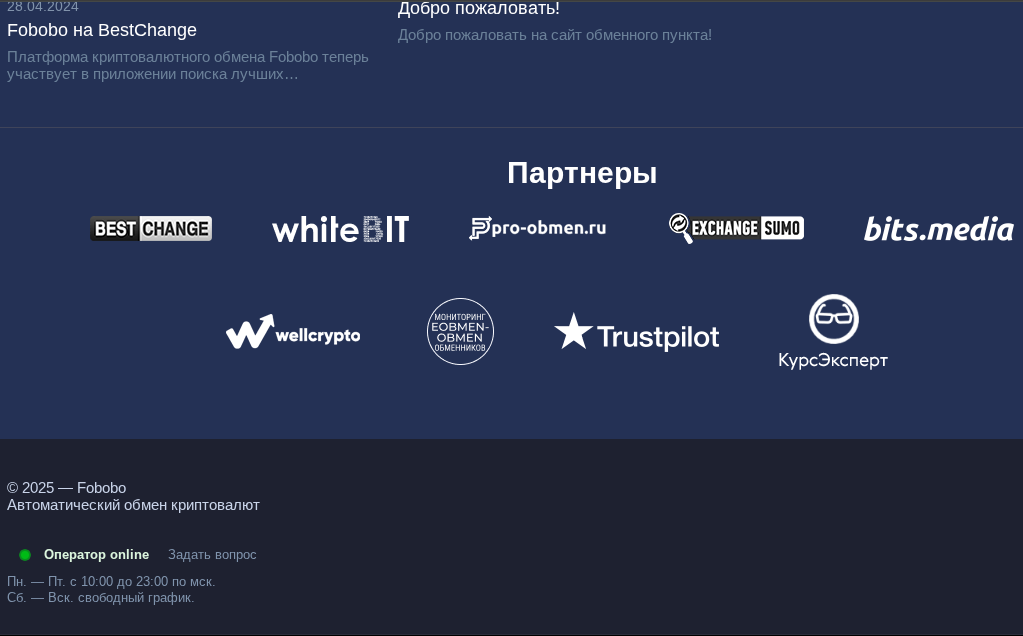The width and height of the screenshot is (1023, 636).
Task: Open the Trustpilot partner logo
Action: (x=637, y=333)
